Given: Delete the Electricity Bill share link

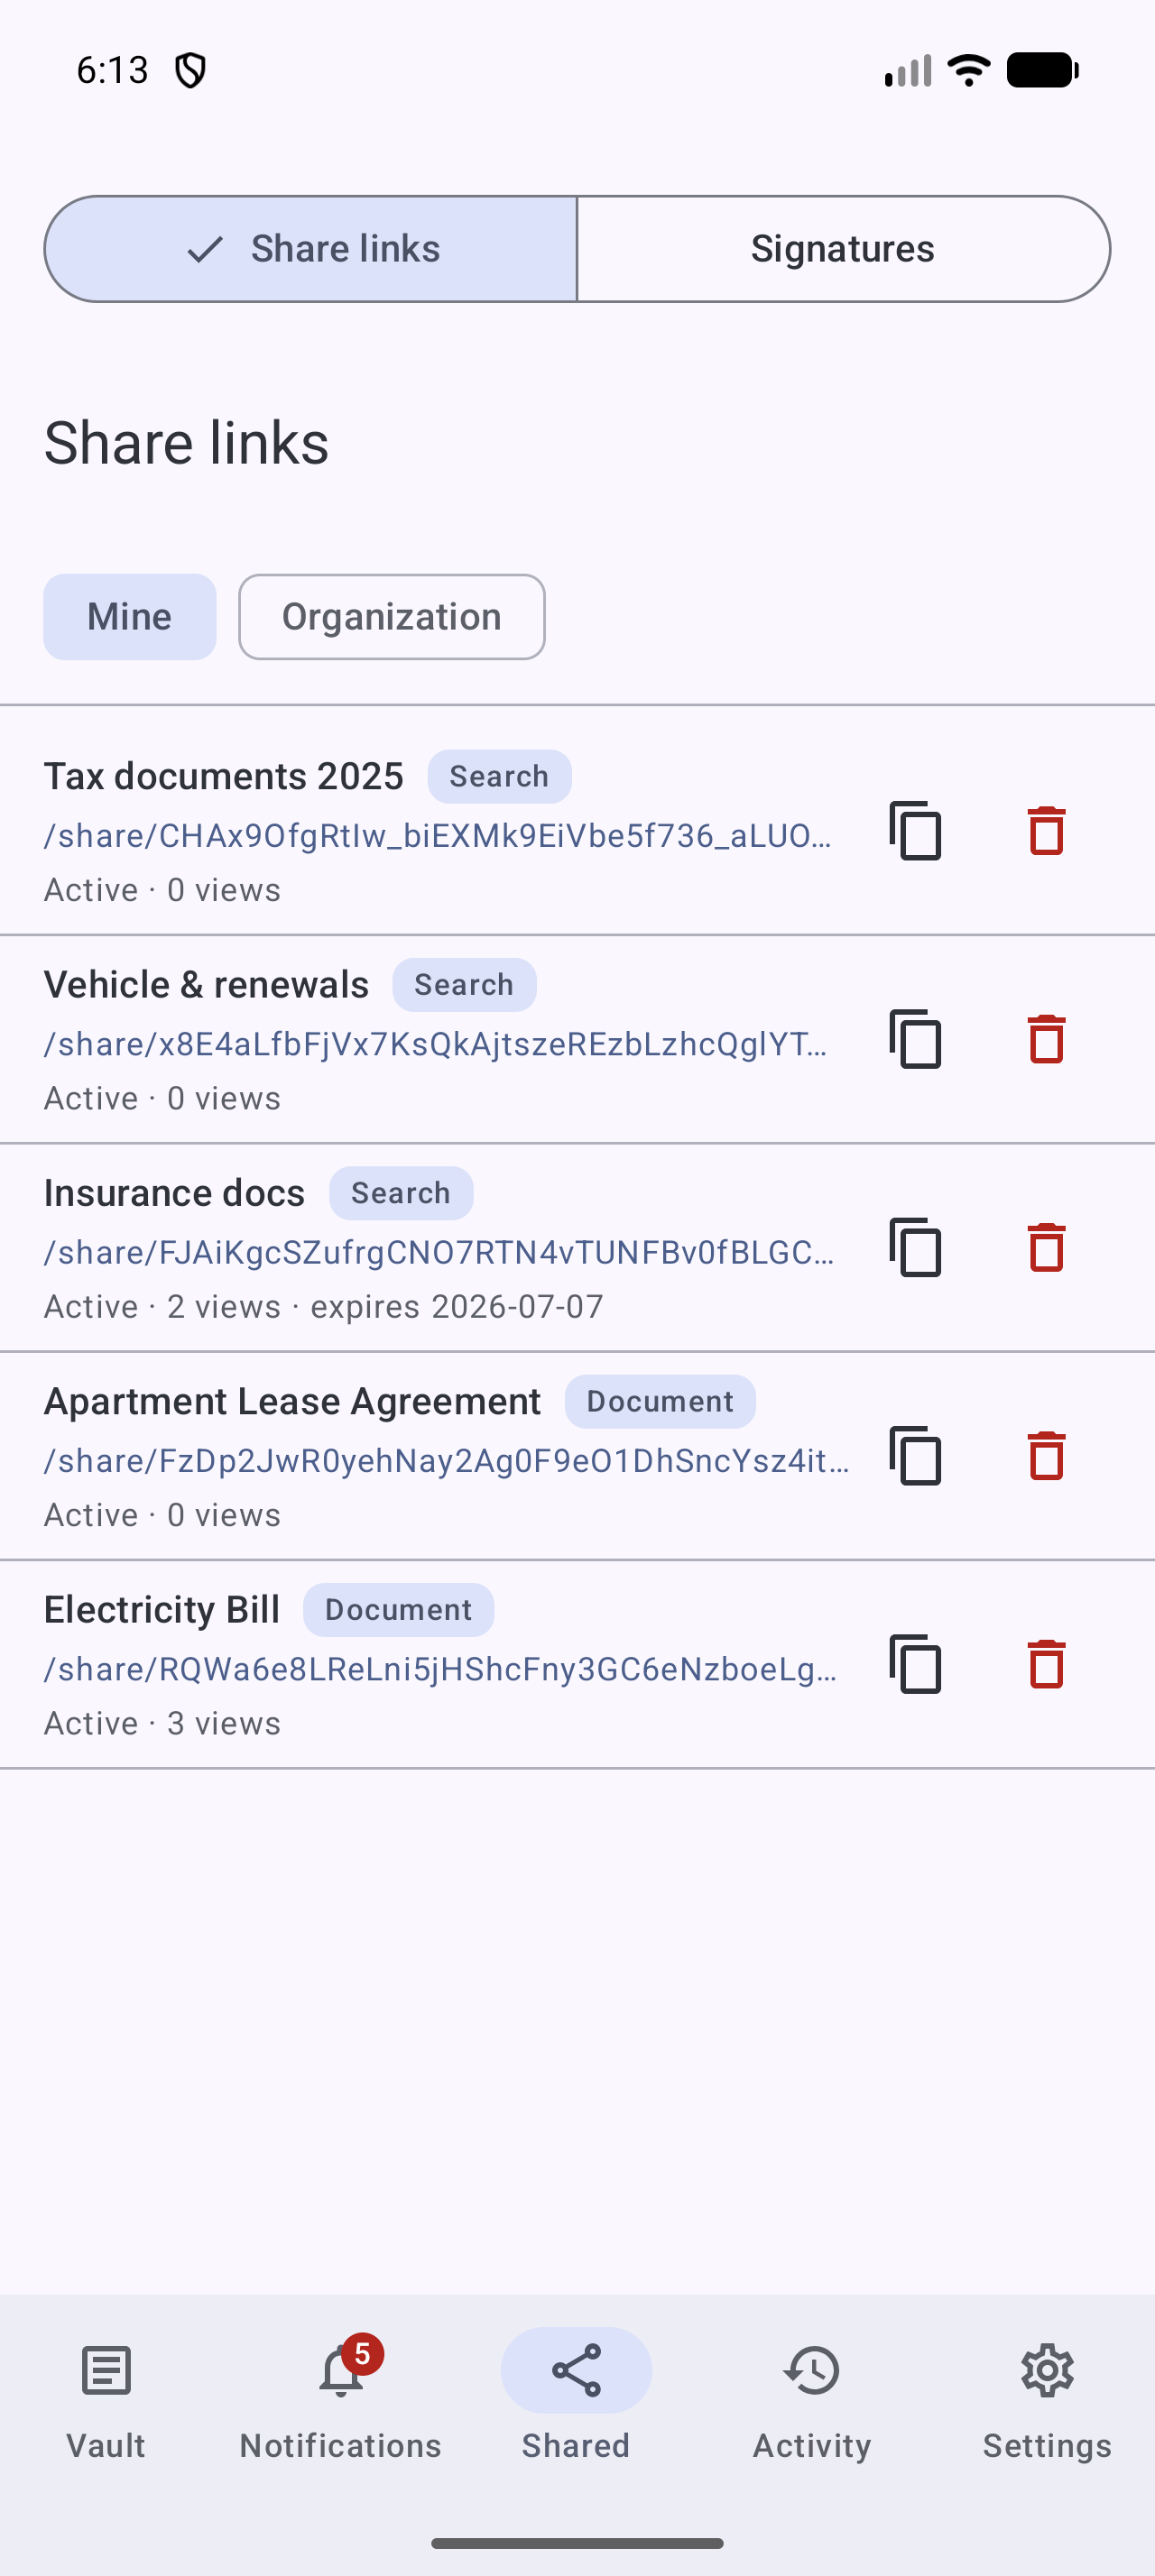Looking at the screenshot, I should pos(1046,1664).
